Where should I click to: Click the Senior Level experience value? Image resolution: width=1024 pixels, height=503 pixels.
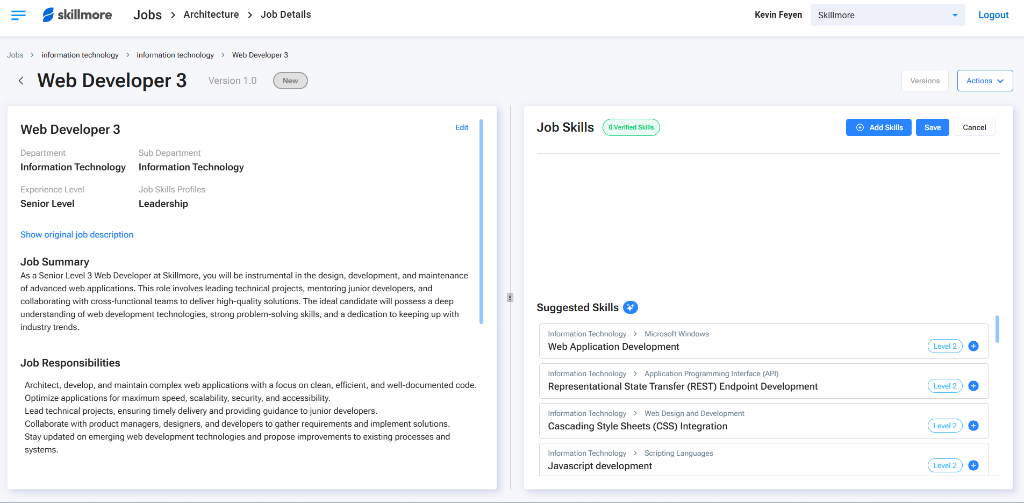click(48, 204)
